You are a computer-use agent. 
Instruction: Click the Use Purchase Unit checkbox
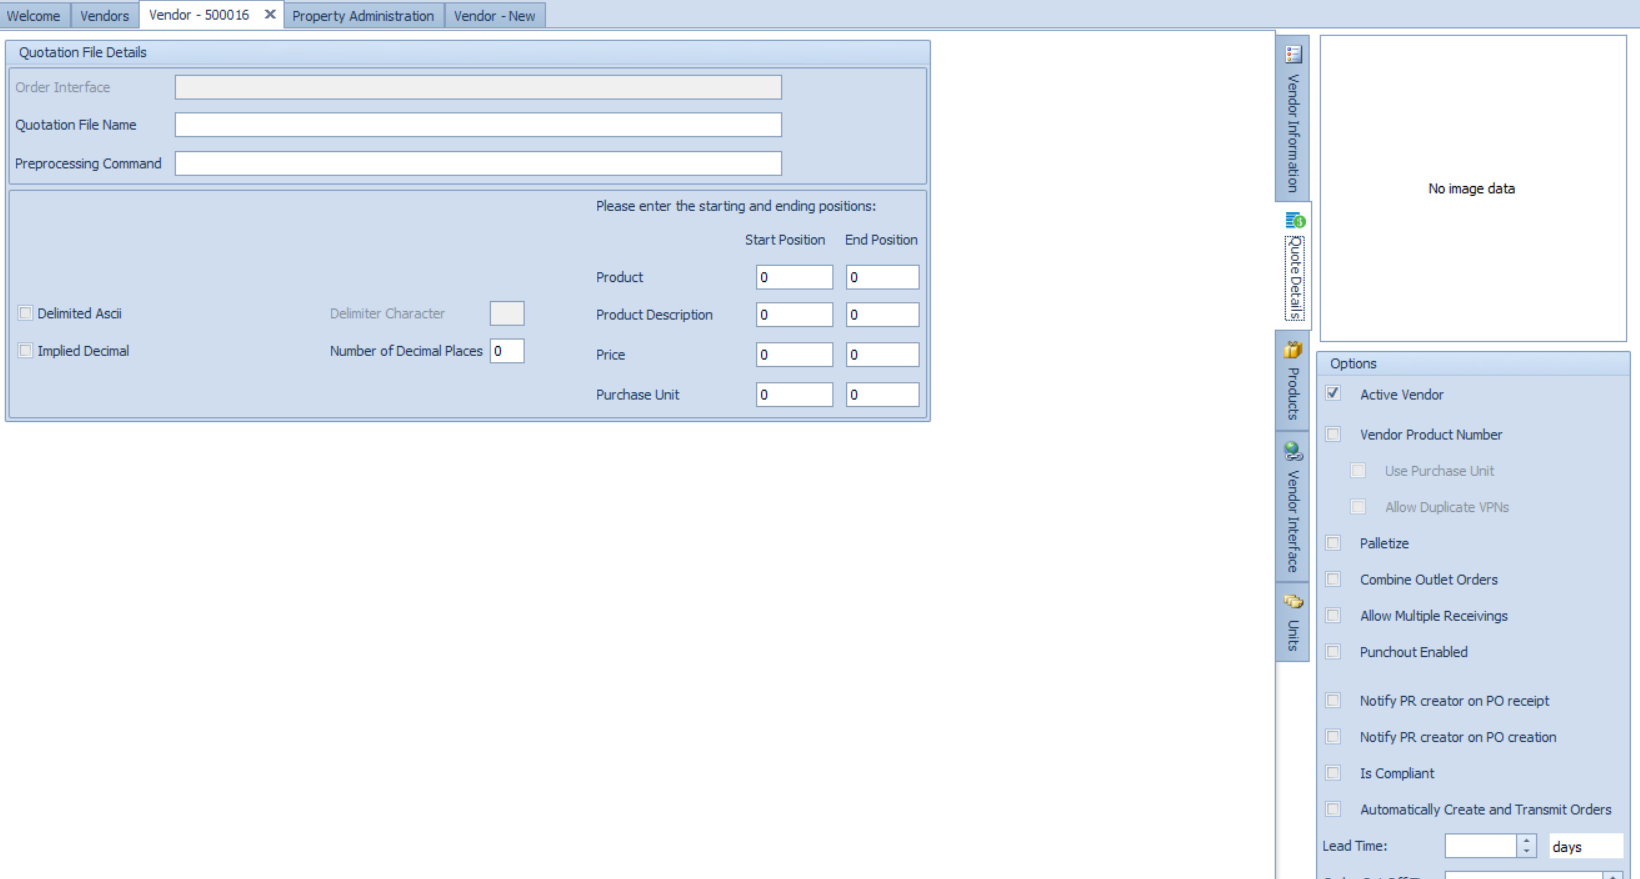coord(1358,470)
